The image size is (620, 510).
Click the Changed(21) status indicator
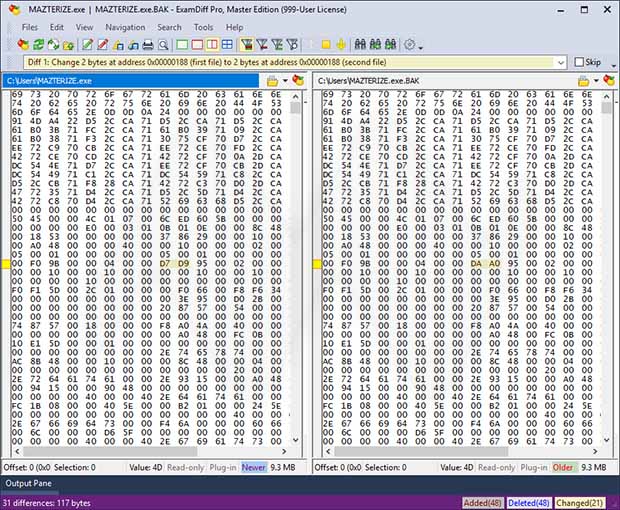click(x=579, y=503)
